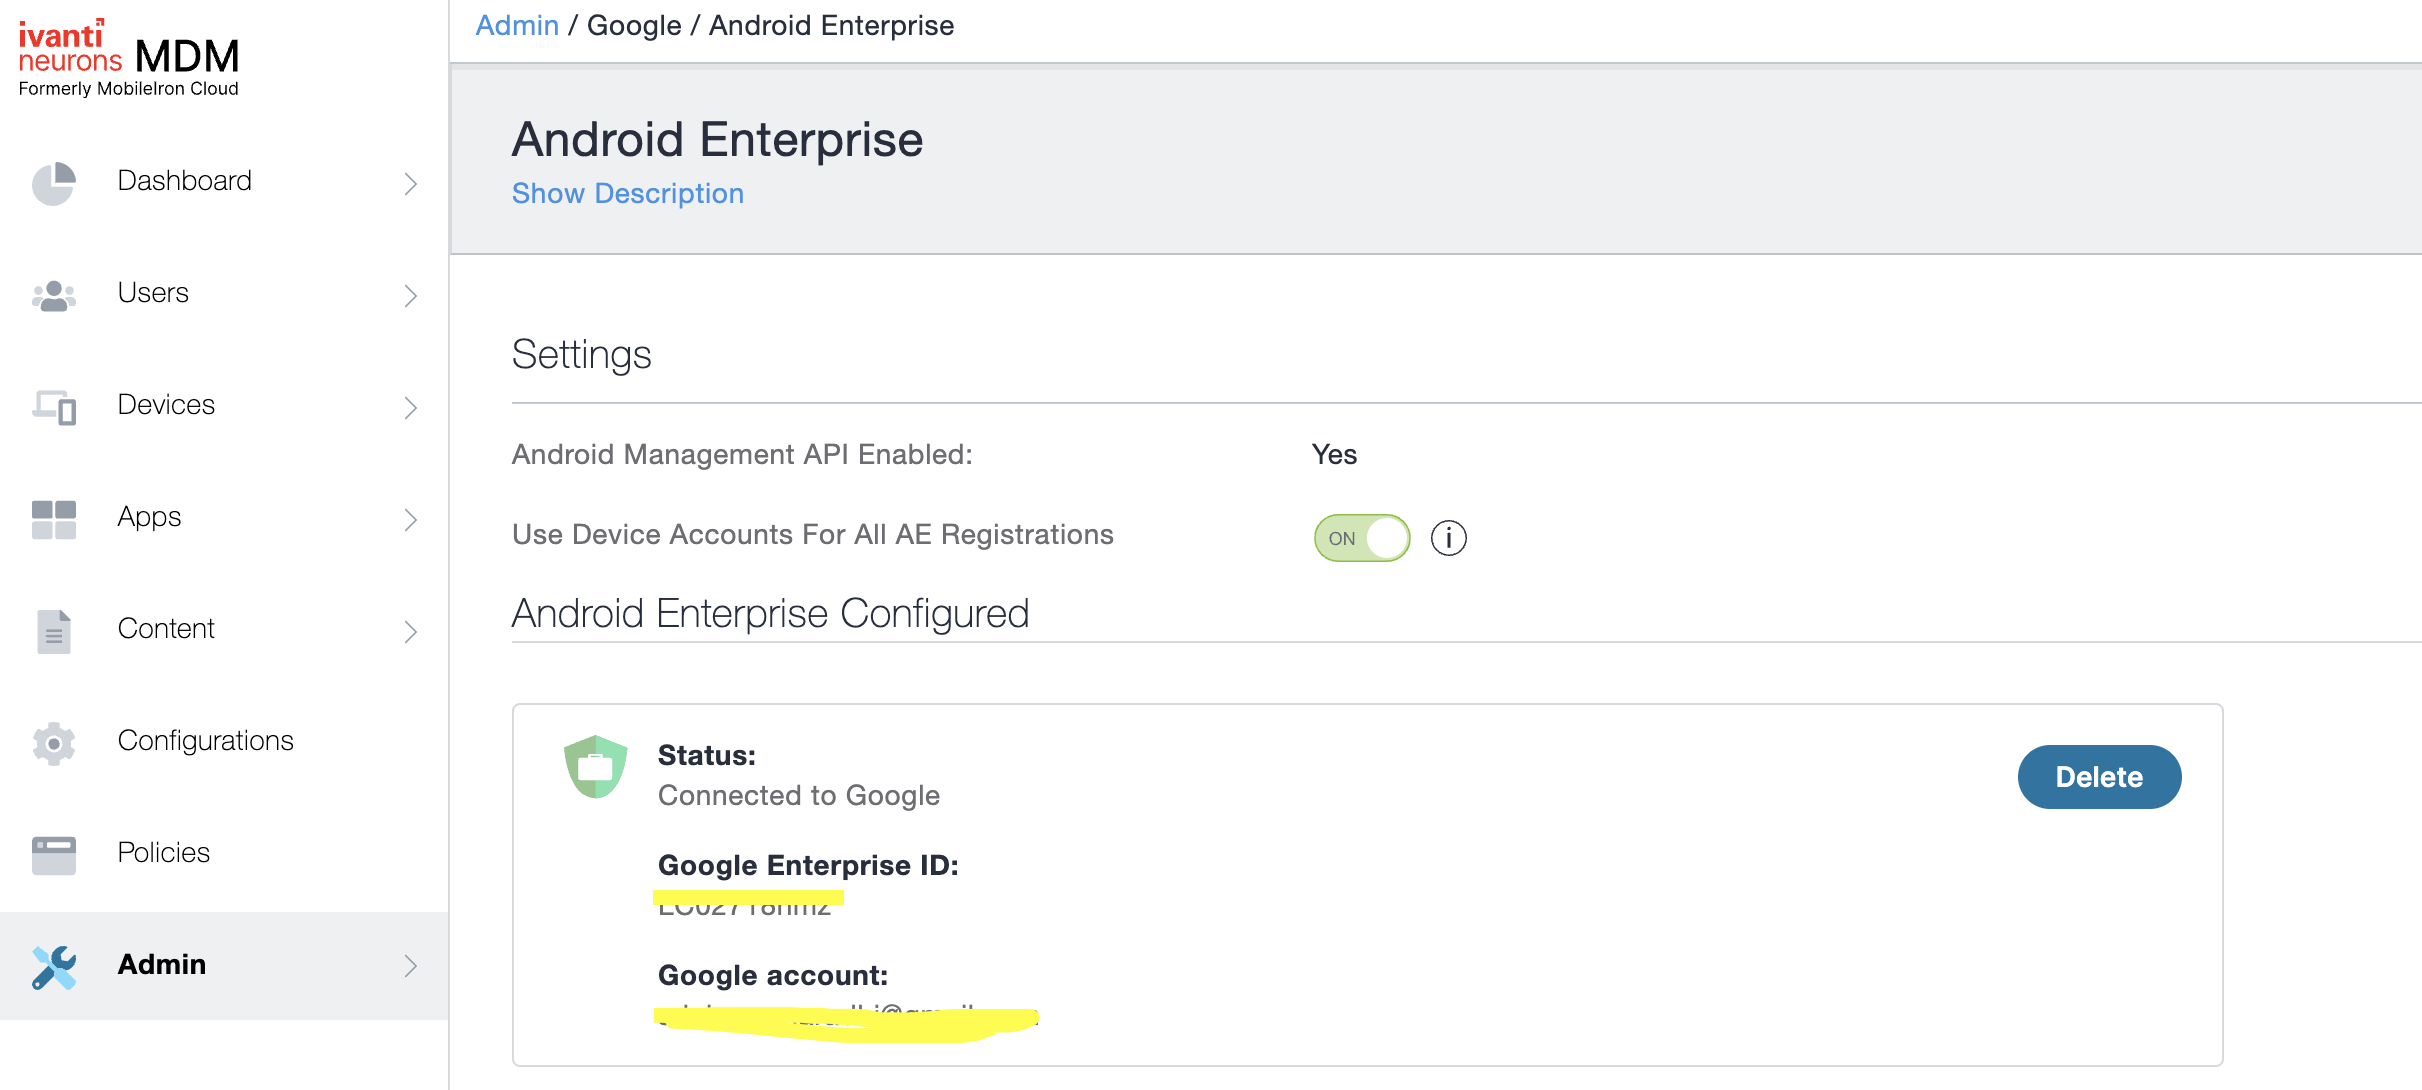Expand the Dashboard sidebar section
This screenshot has height=1090, width=2422.
pos(410,183)
